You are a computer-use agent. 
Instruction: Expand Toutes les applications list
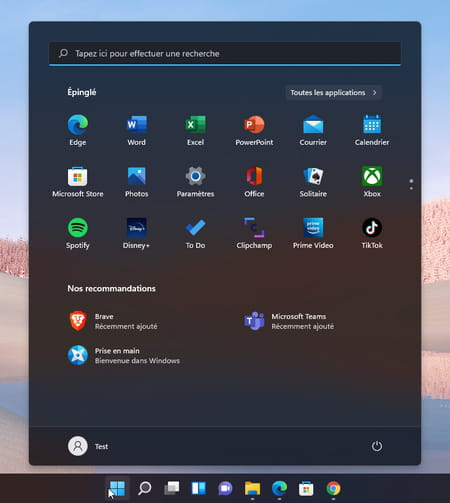click(x=333, y=93)
